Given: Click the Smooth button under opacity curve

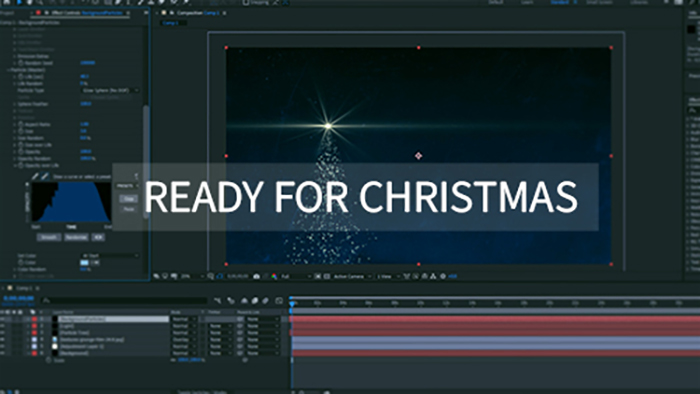Looking at the screenshot, I should point(49,237).
